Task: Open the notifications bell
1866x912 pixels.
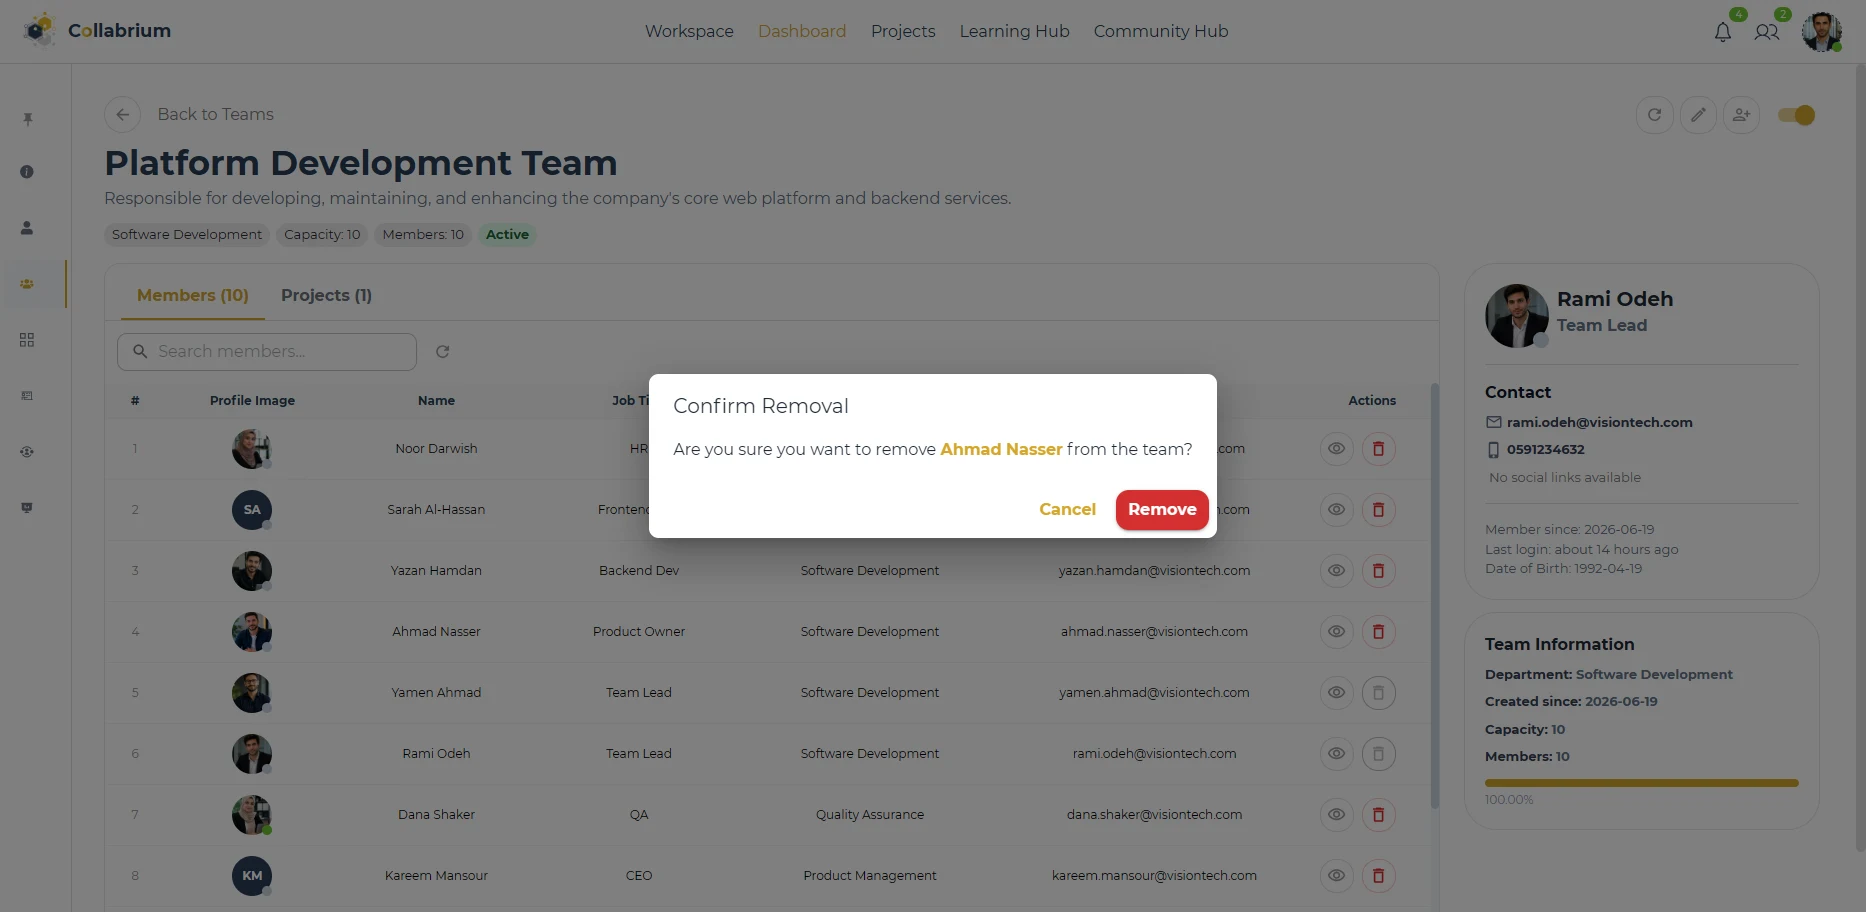Action: coord(1723,32)
